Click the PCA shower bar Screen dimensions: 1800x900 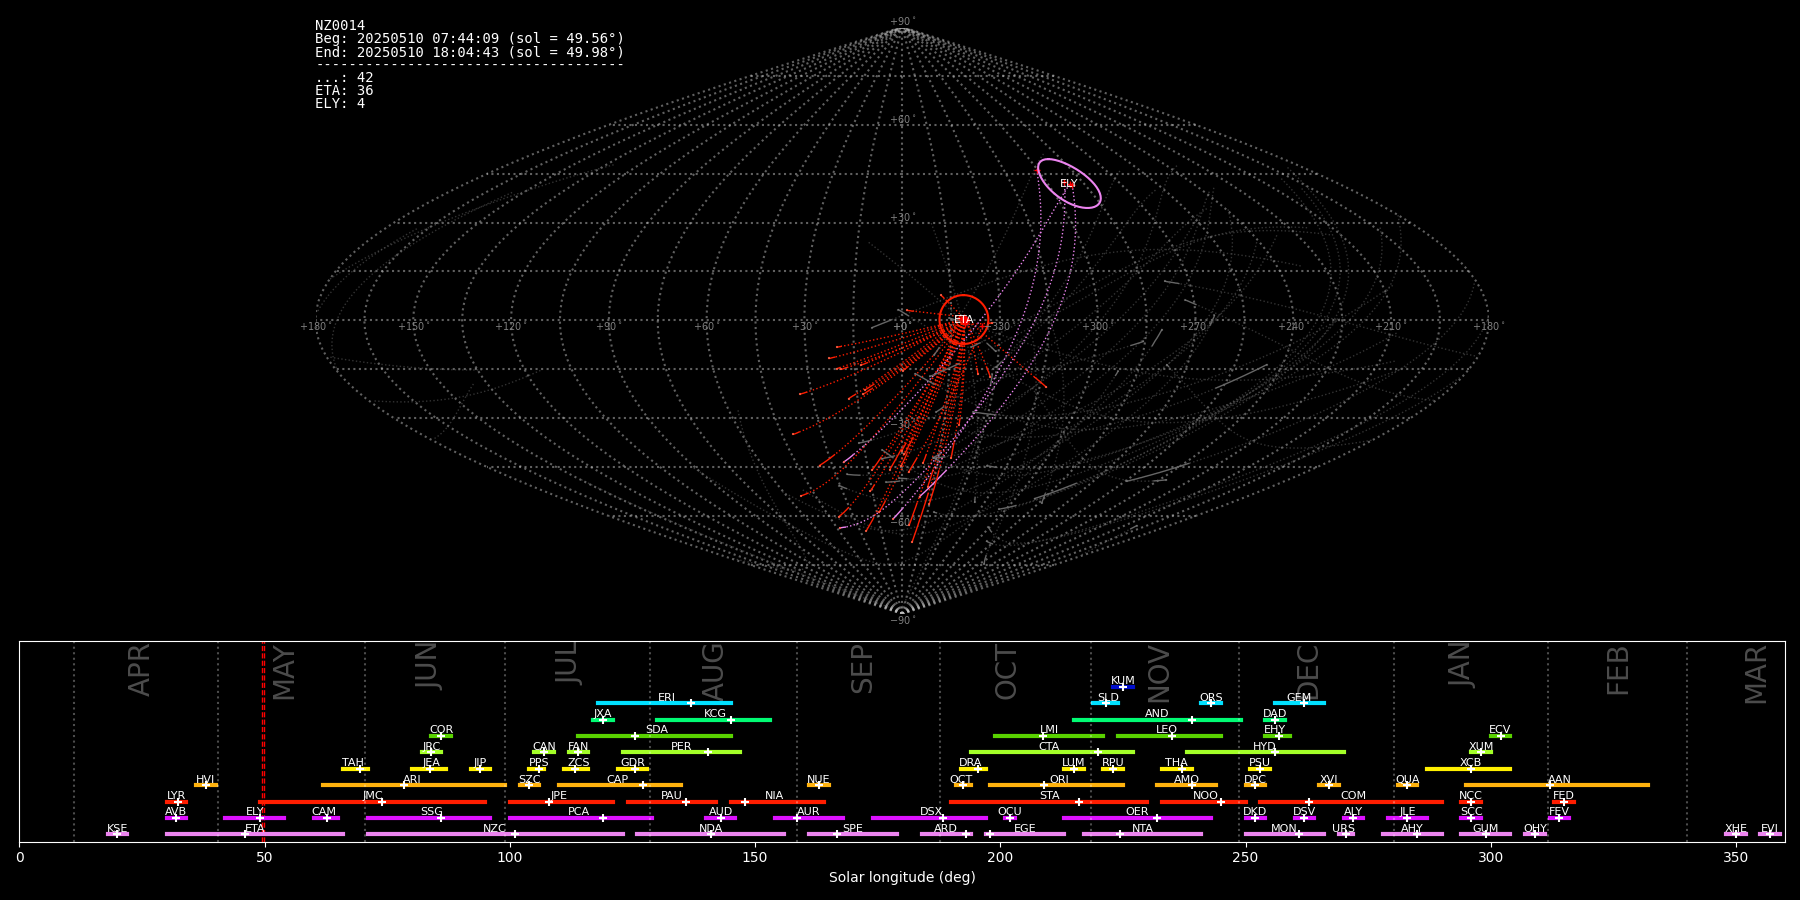(580, 818)
